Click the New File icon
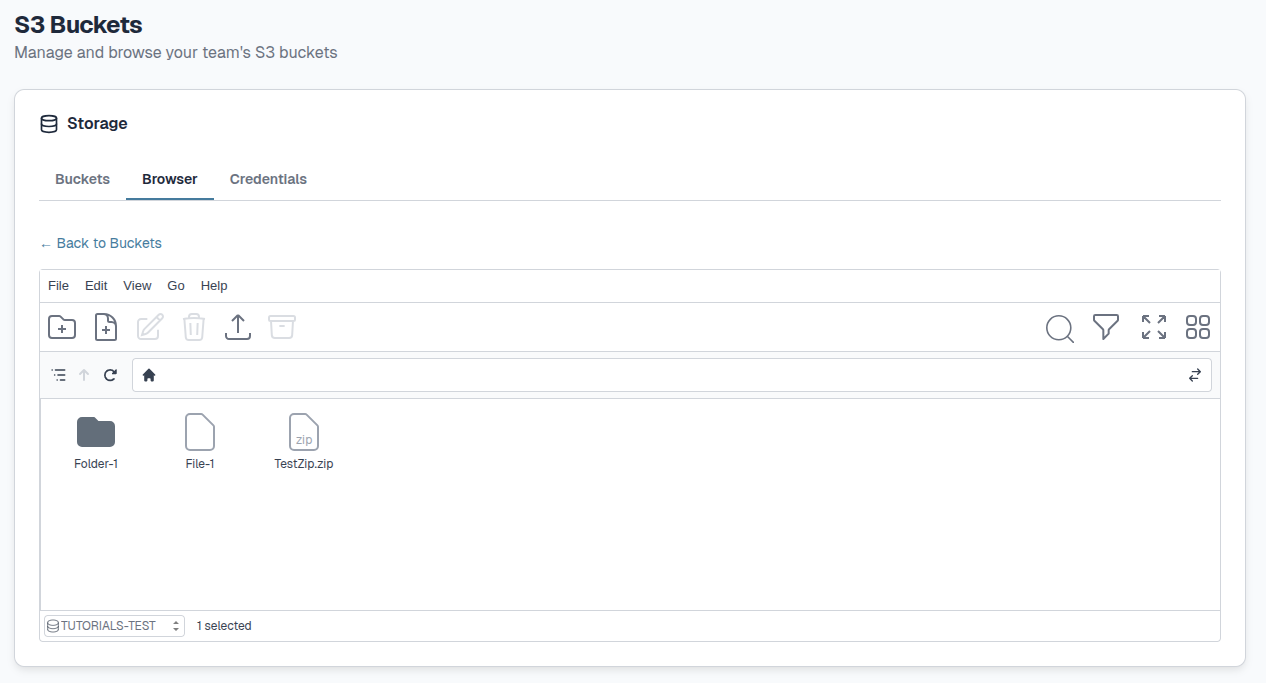The image size is (1266, 683). click(106, 327)
